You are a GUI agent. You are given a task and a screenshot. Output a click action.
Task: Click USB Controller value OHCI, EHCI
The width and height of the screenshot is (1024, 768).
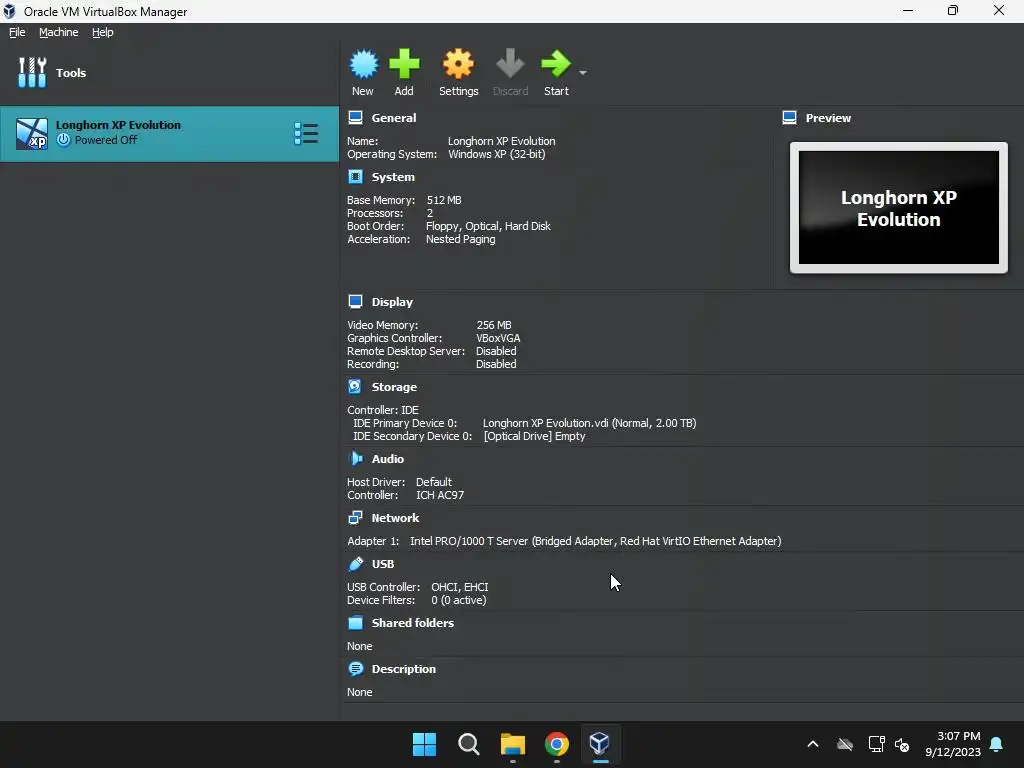(x=460, y=587)
